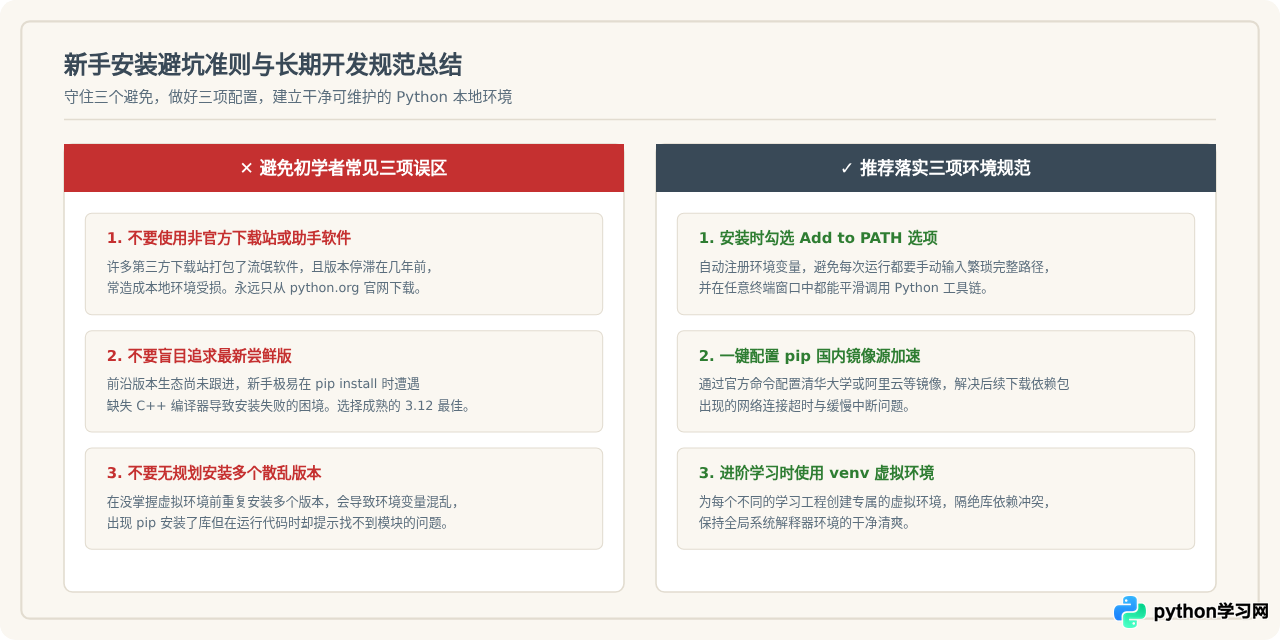Image resolution: width=1280 pixels, height=640 pixels.
Task: Click the heading "3. 不要无规划安装多个散乱版本"
Action: [214, 473]
